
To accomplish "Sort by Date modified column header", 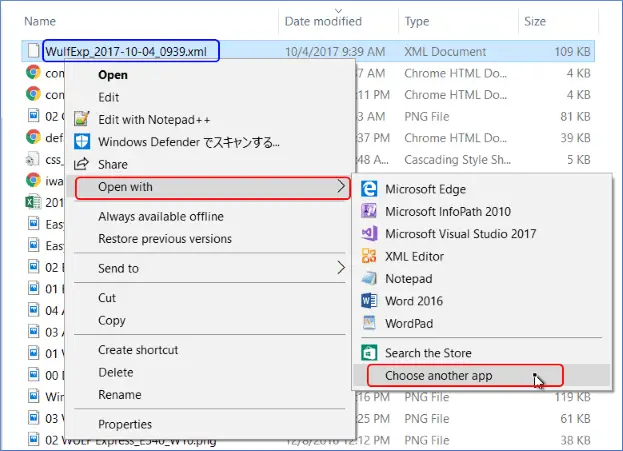I will 323,21.
